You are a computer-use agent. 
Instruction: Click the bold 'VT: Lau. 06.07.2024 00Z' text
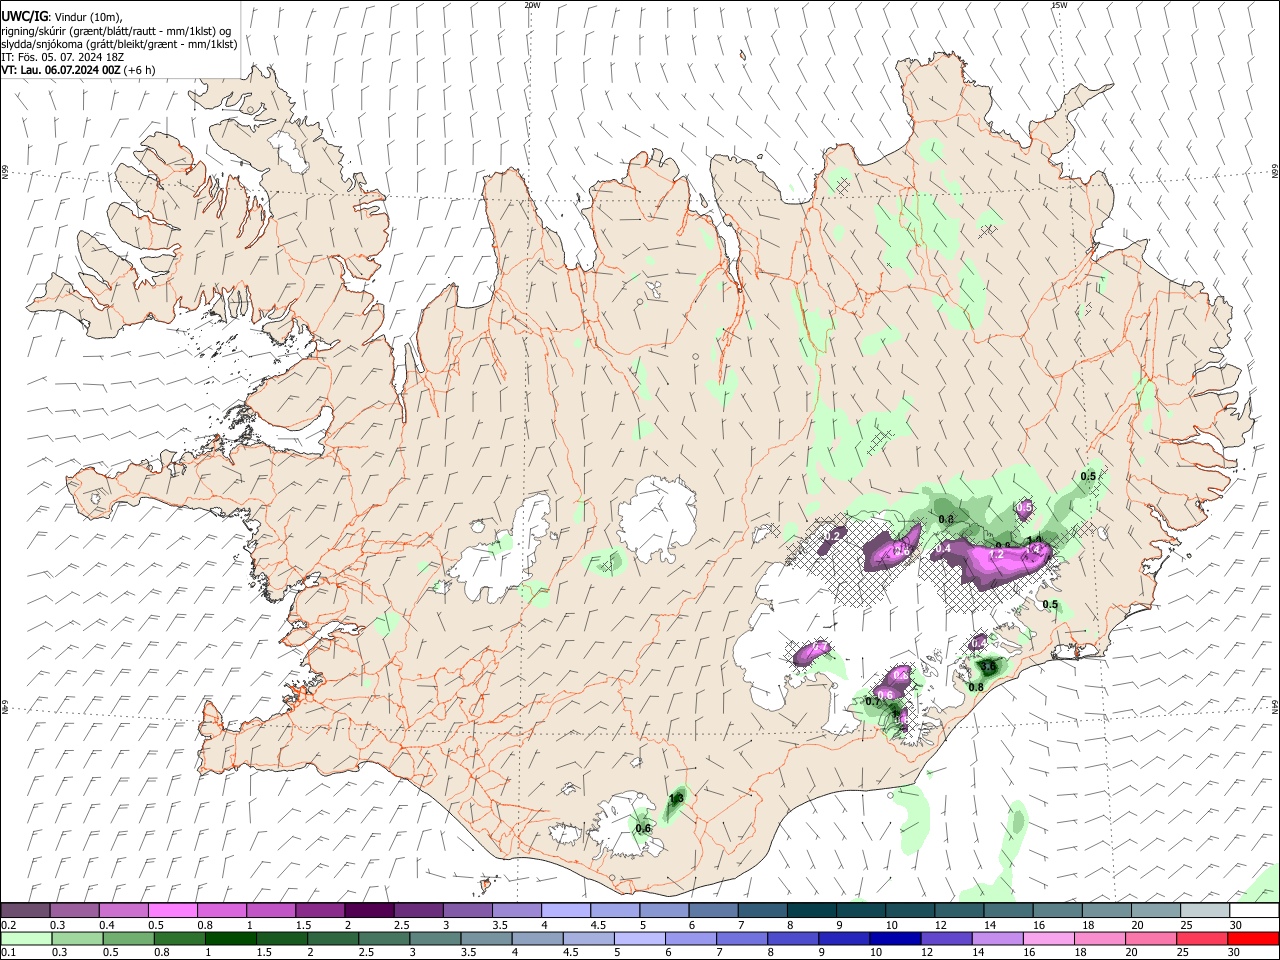click(x=61, y=70)
